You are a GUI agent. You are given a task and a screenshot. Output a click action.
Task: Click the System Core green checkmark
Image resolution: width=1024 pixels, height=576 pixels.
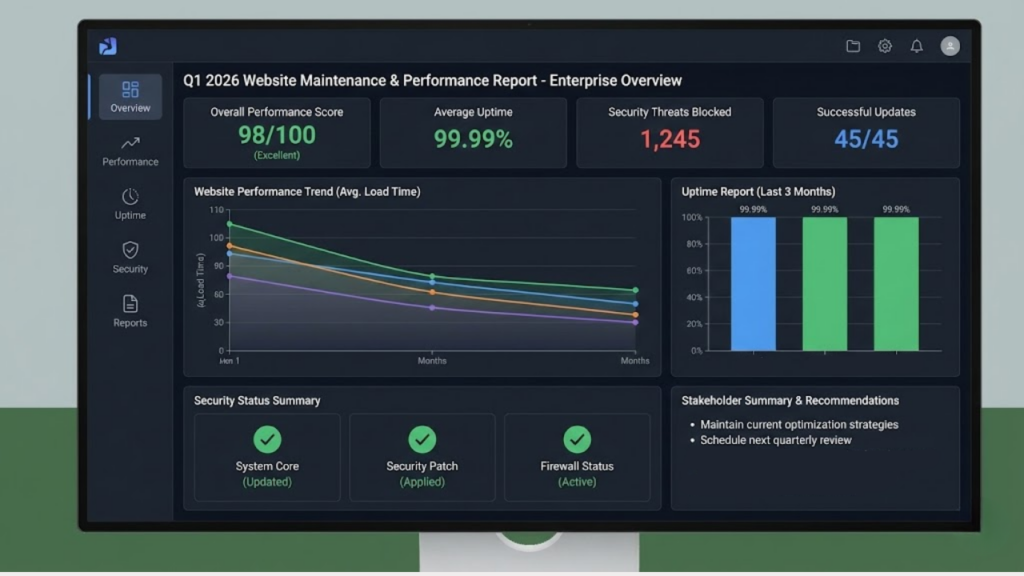click(267, 439)
